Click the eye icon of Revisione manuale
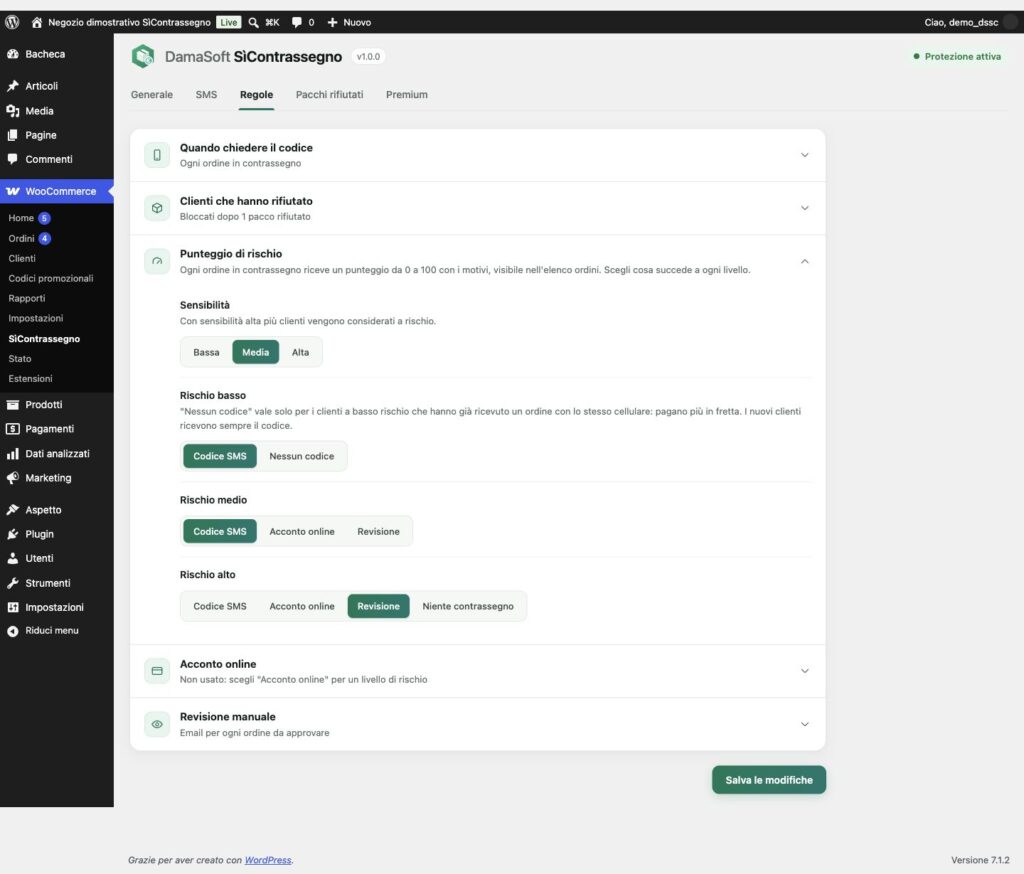This screenshot has width=1024, height=874. (x=157, y=724)
